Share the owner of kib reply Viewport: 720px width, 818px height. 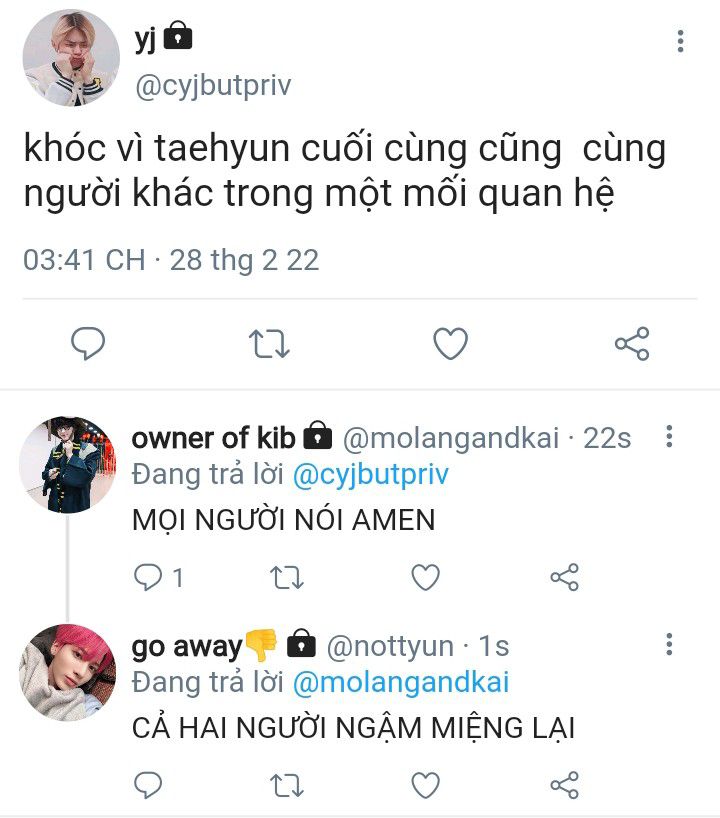coord(565,577)
